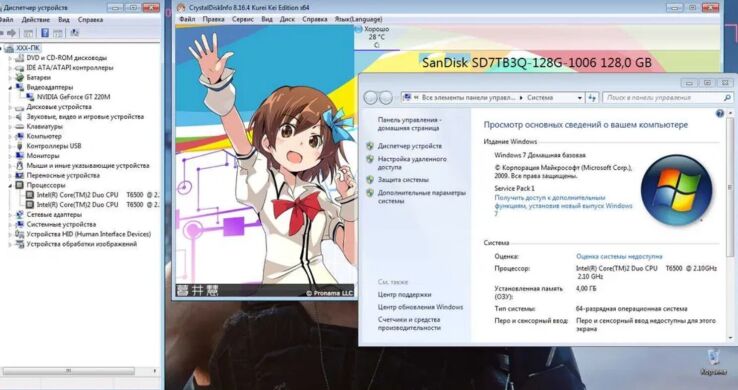Click the magnifier icon in control panel search
This screenshot has width=738, height=390.
tap(727, 98)
